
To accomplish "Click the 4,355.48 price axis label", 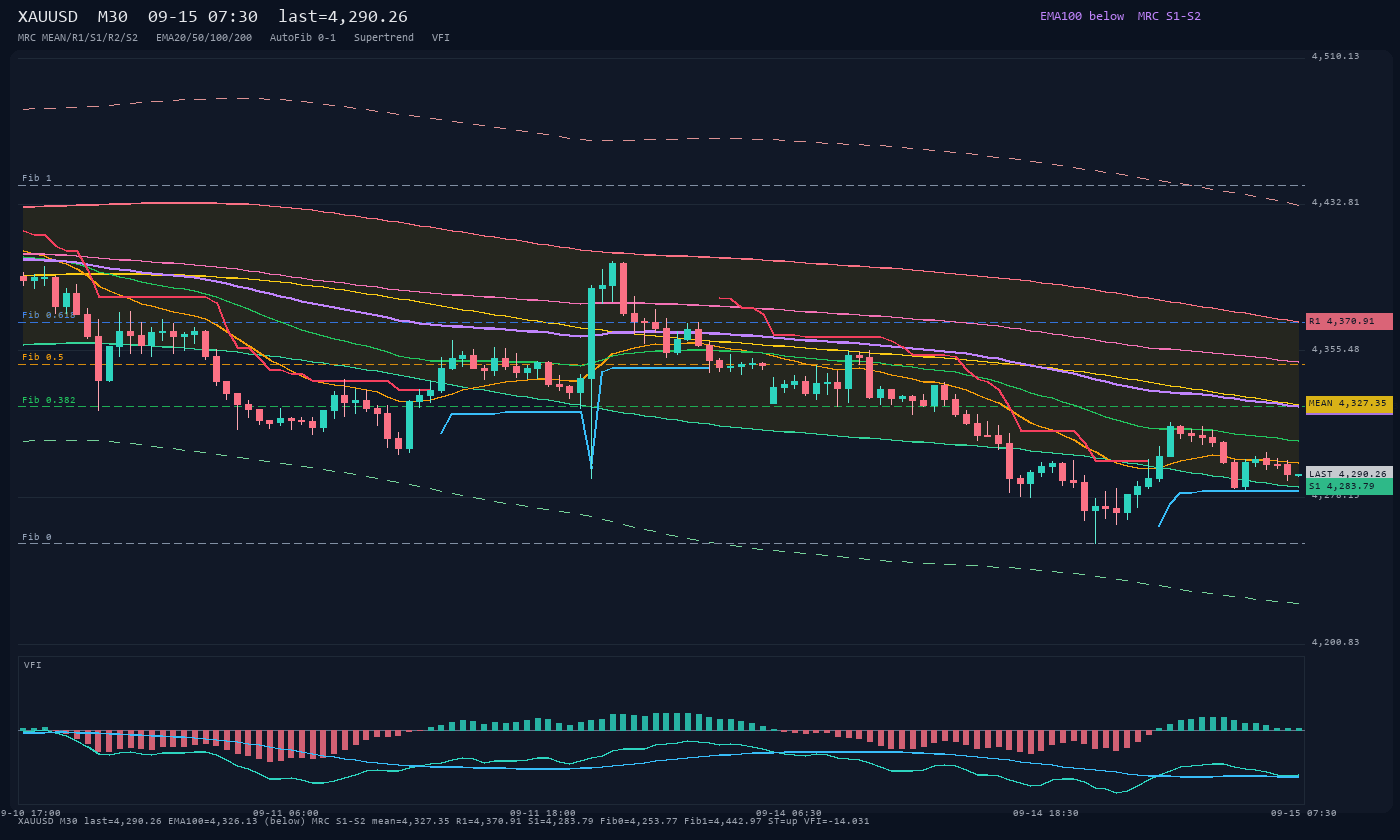I will click(x=1336, y=349).
